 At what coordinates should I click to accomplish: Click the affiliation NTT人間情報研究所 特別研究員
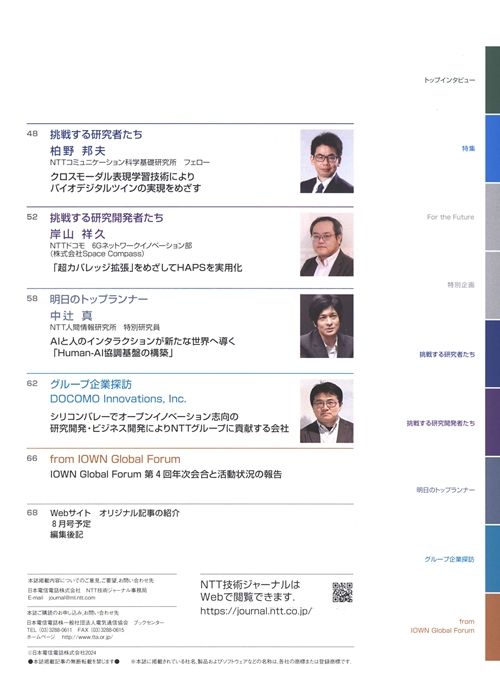[105, 327]
